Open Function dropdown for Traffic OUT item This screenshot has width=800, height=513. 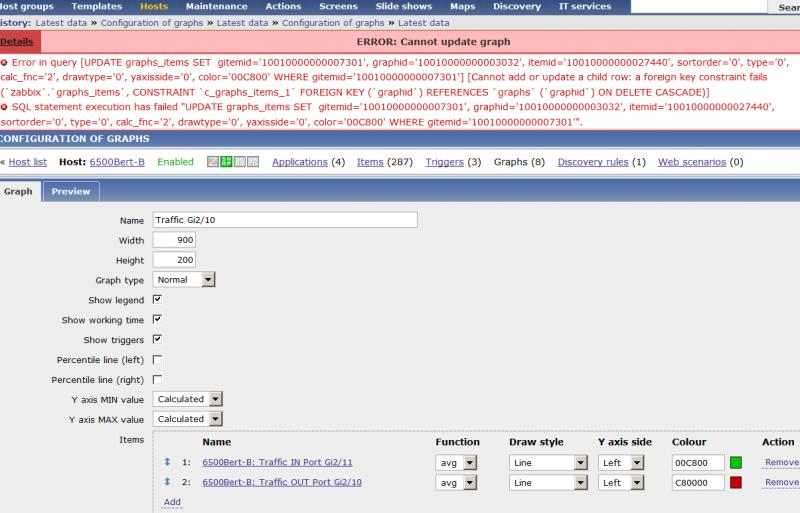click(456, 483)
